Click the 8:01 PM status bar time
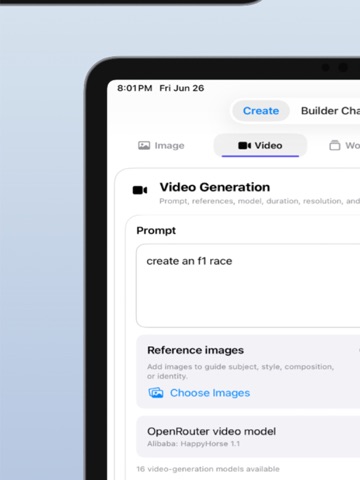This screenshot has height=480, width=360. coord(135,88)
